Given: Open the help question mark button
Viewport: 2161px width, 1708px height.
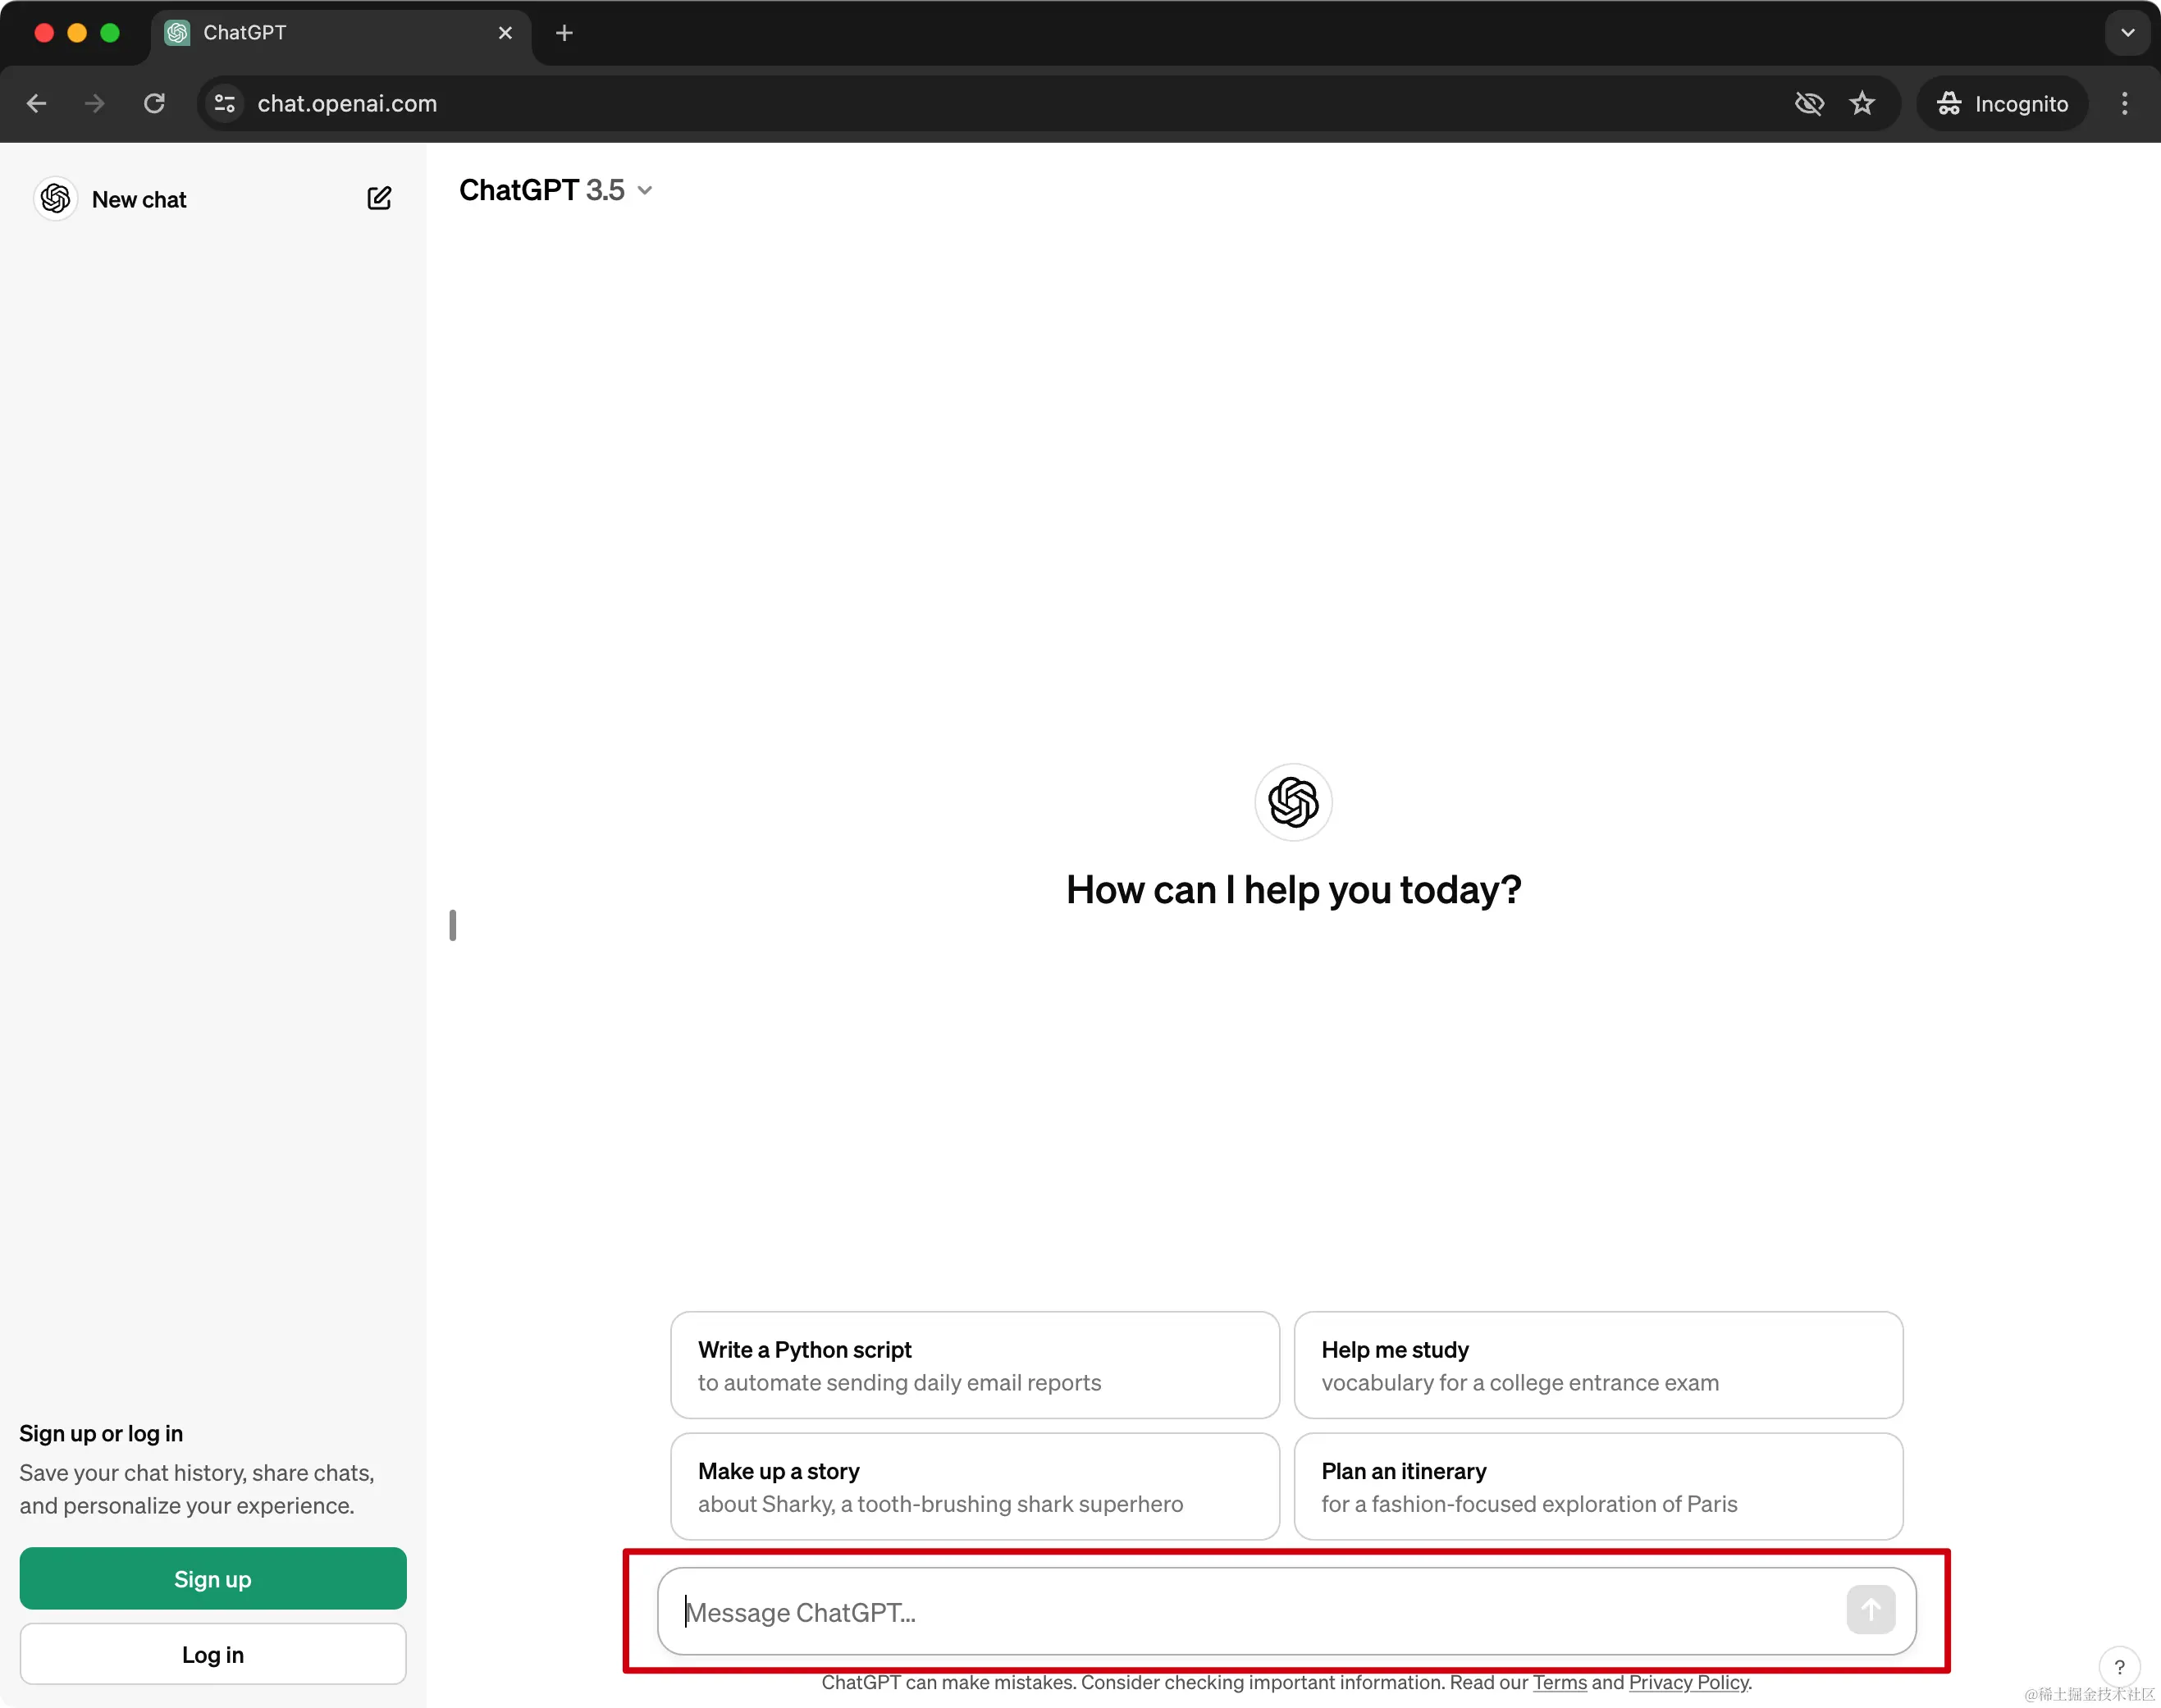Looking at the screenshot, I should point(2118,1666).
